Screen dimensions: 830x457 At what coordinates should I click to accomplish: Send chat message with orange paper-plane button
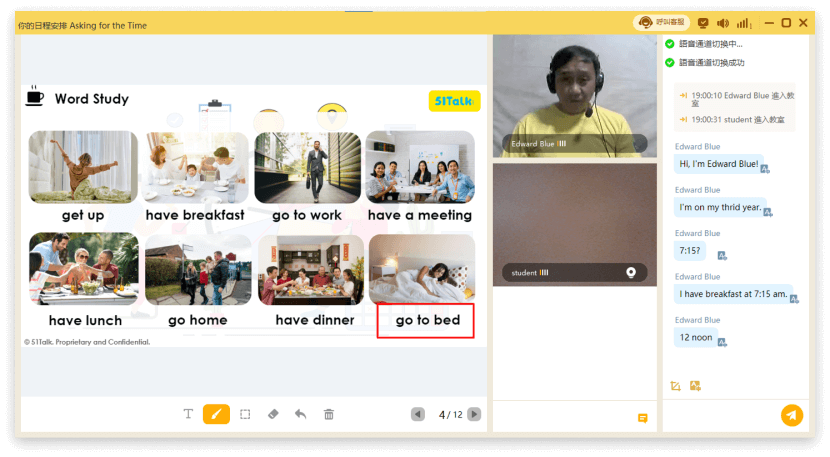(x=791, y=415)
